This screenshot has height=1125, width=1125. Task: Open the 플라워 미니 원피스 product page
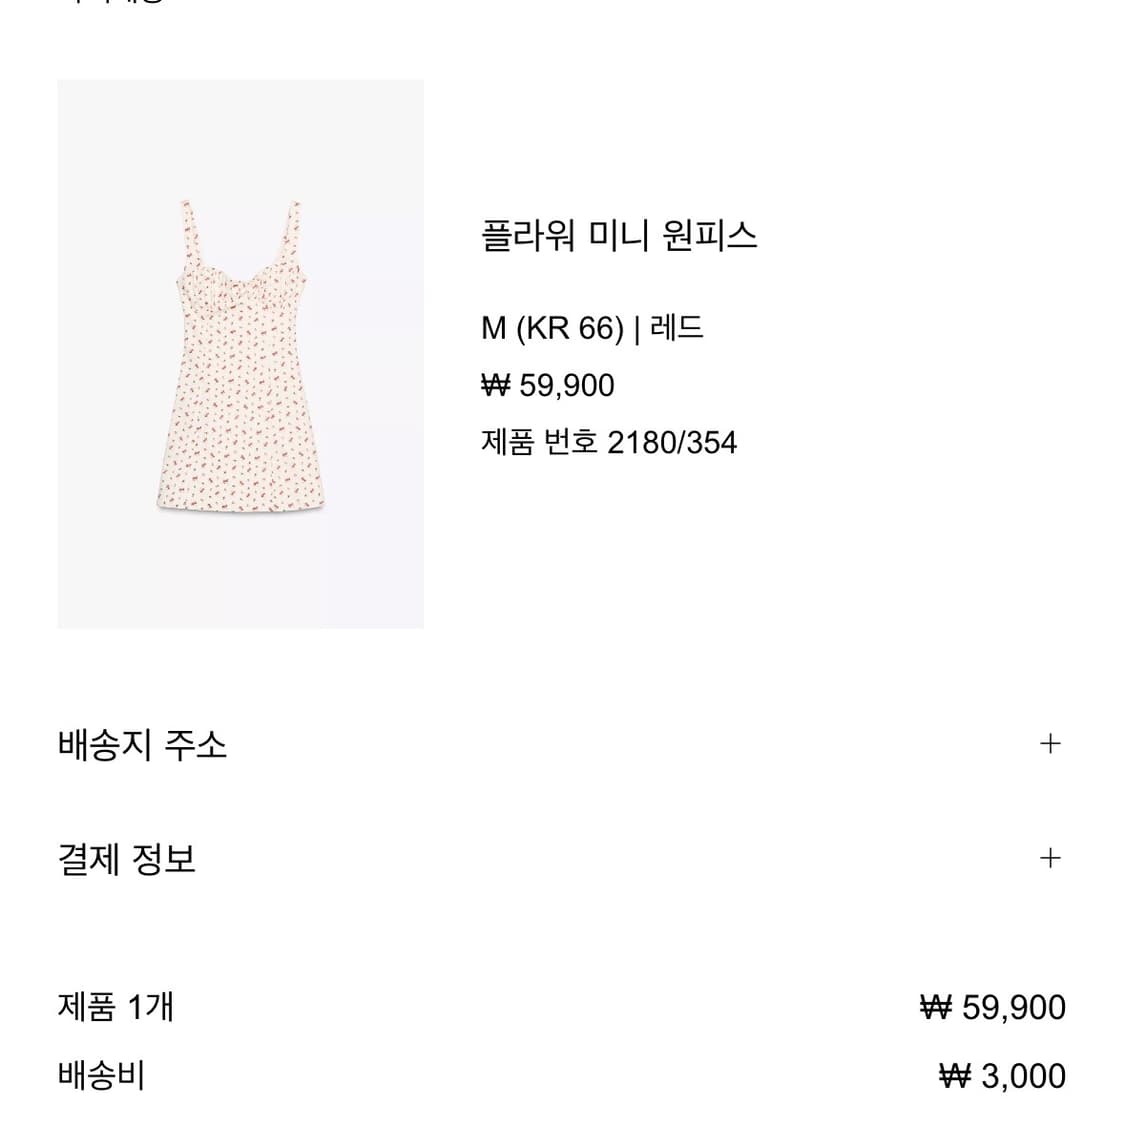(x=619, y=234)
